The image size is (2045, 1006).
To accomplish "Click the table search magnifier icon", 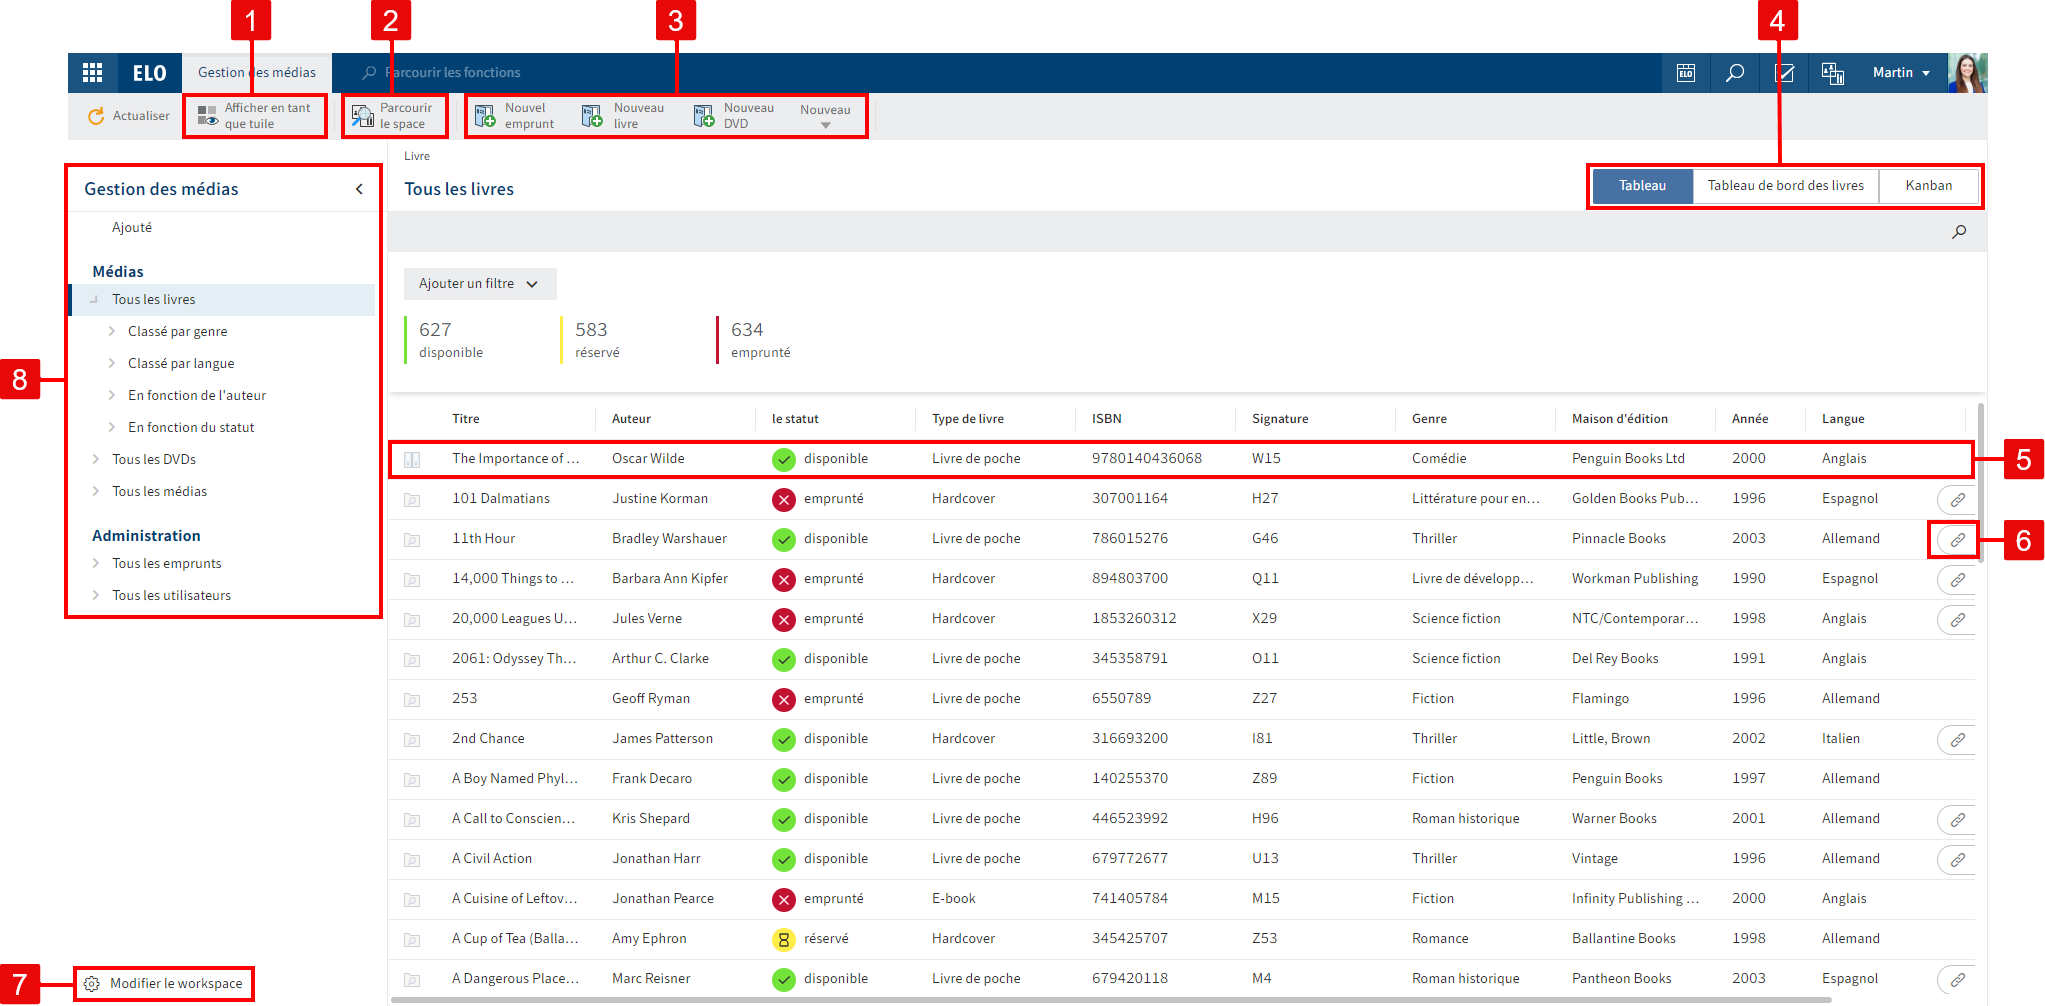I will [1959, 232].
